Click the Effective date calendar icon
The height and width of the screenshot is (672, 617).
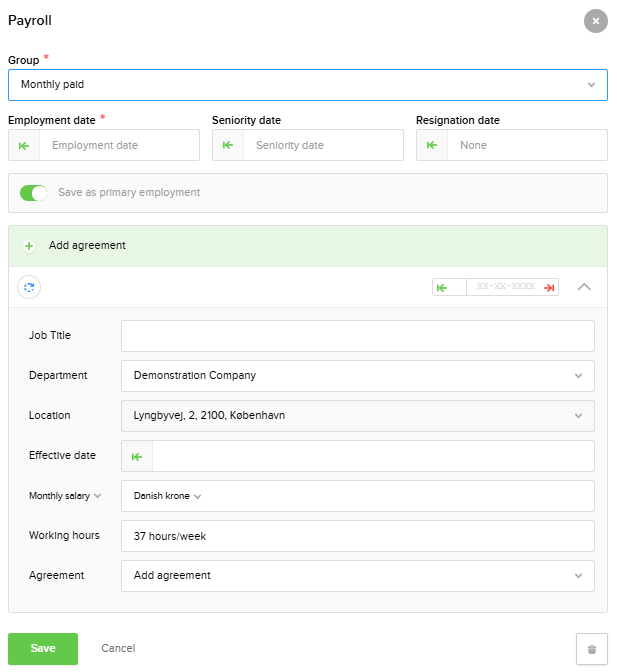pyautogui.click(x=137, y=456)
